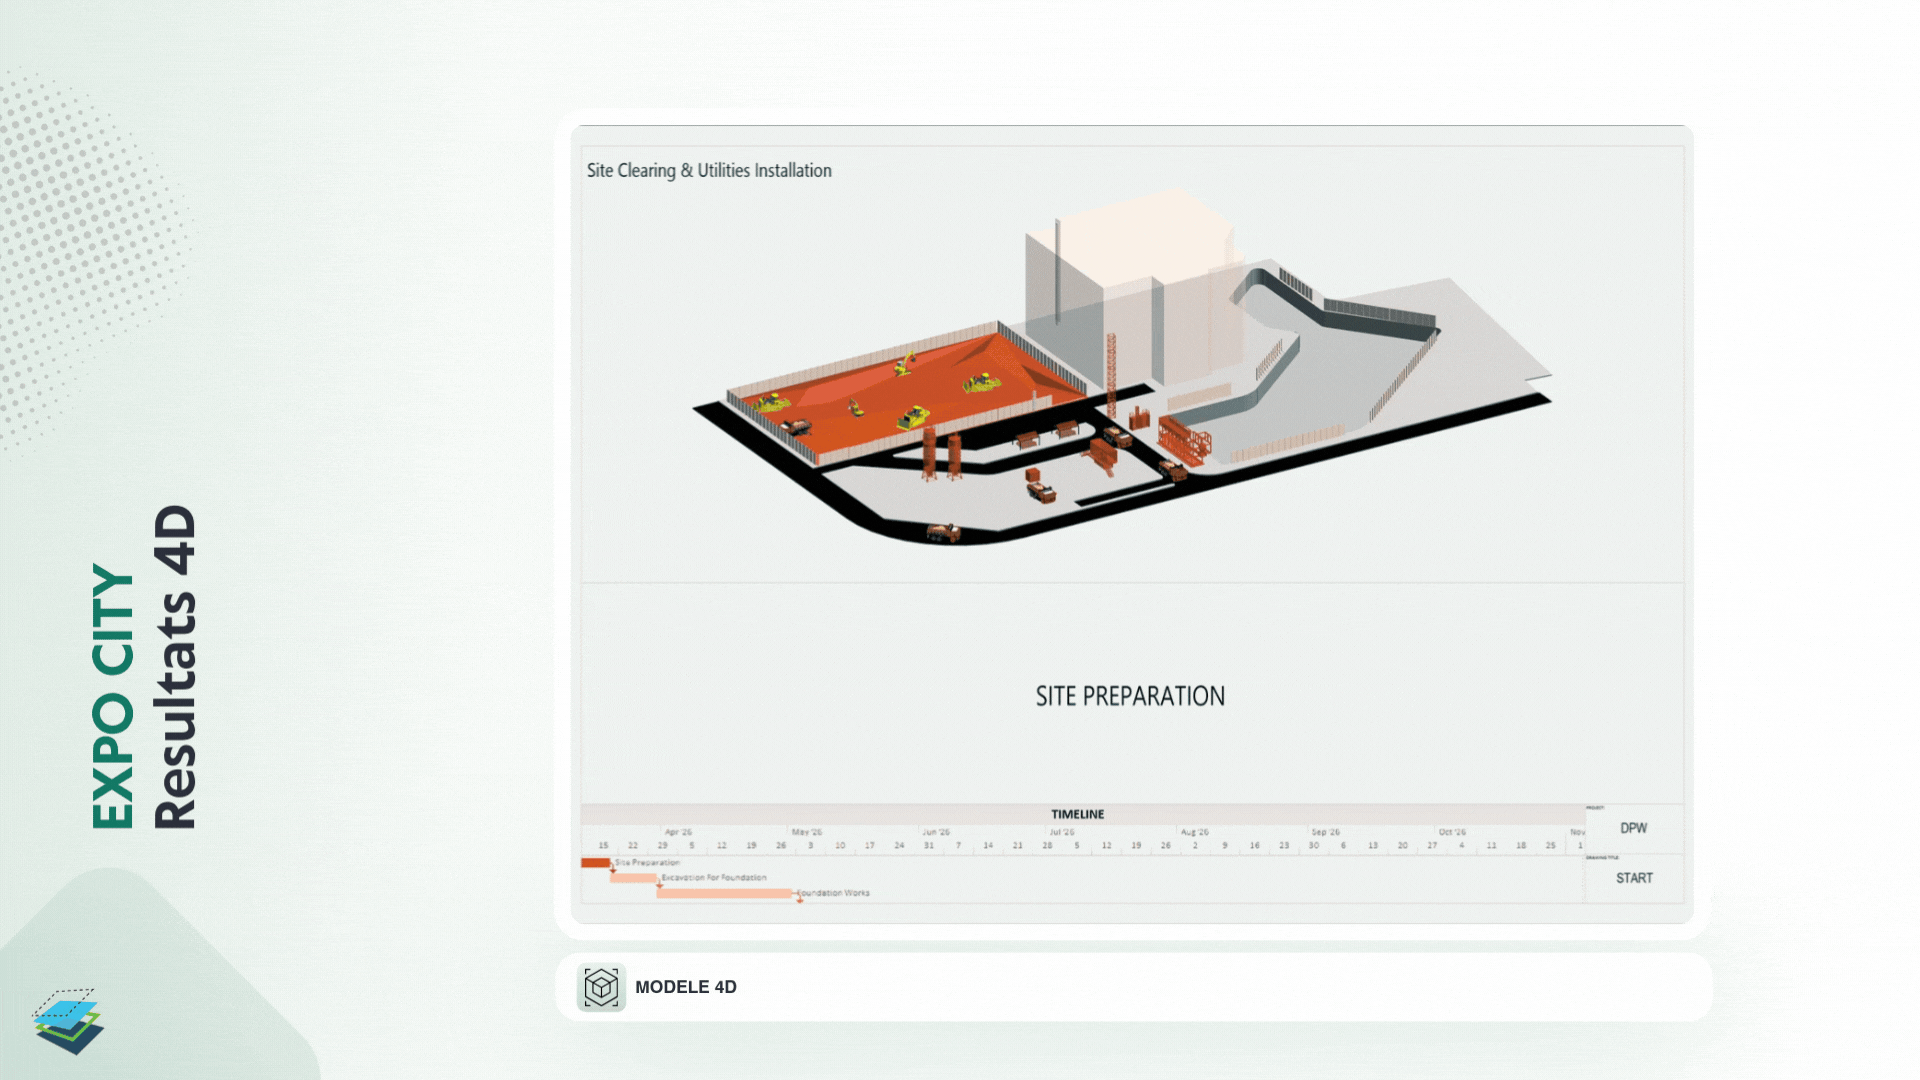This screenshot has height=1080, width=1920.
Task: Click the EXPO CITY vertical title
Action: tap(112, 696)
